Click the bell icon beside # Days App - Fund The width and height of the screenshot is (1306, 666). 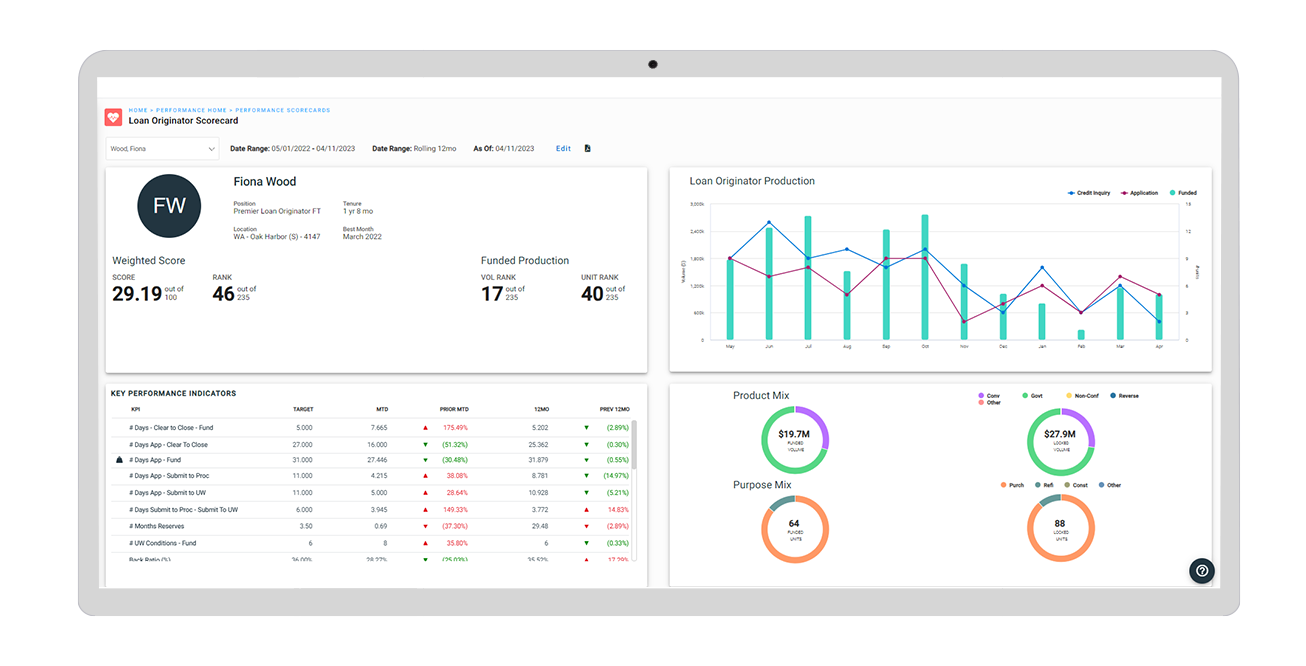(119, 460)
